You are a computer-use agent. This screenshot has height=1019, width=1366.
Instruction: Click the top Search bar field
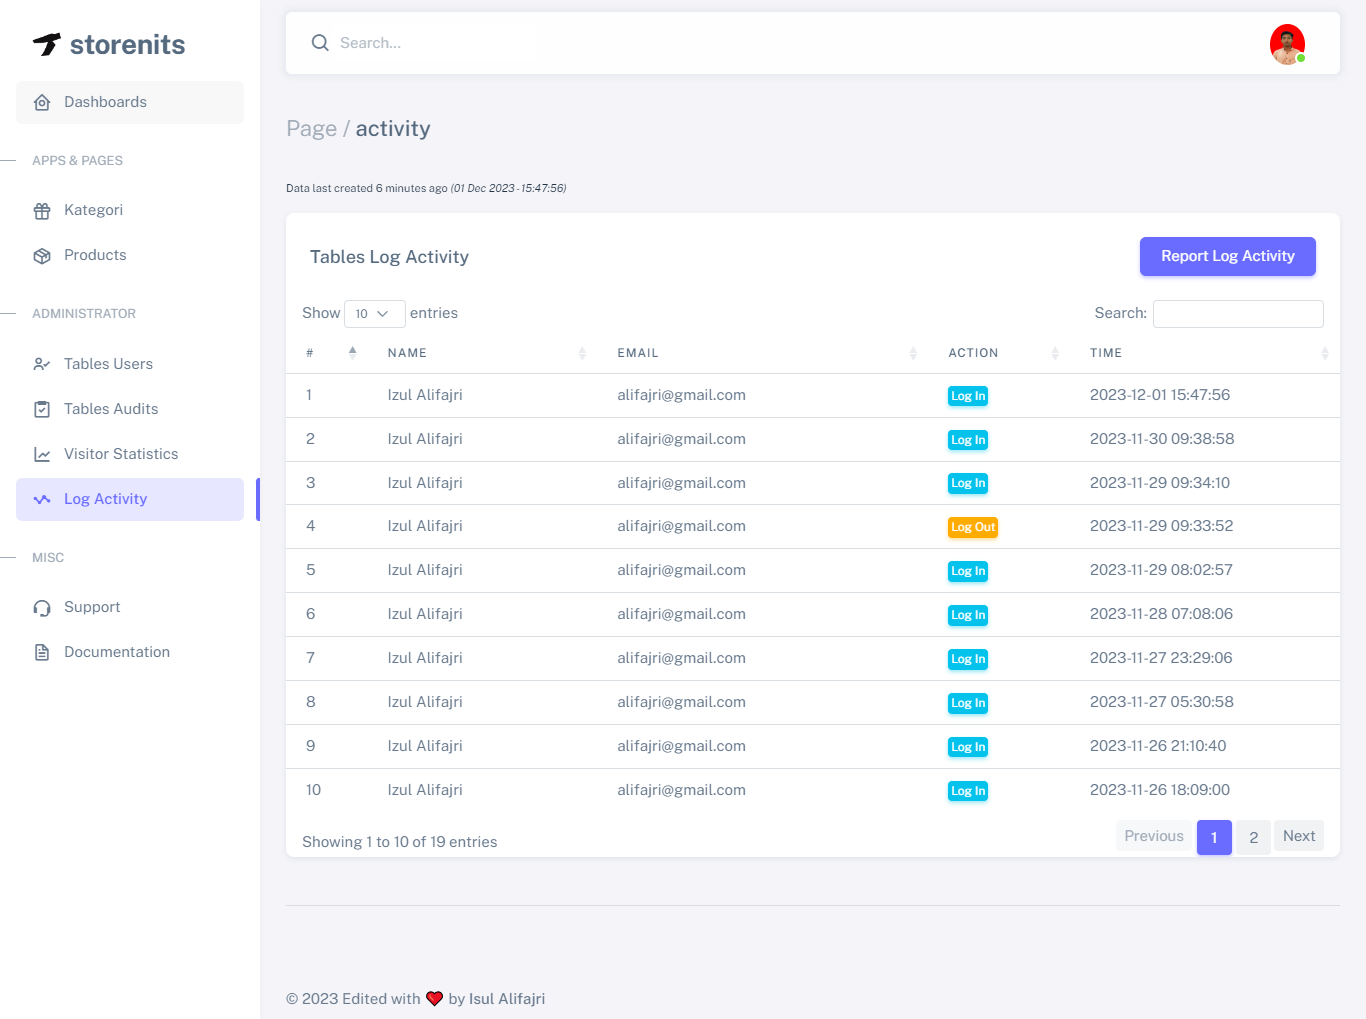tap(700, 43)
